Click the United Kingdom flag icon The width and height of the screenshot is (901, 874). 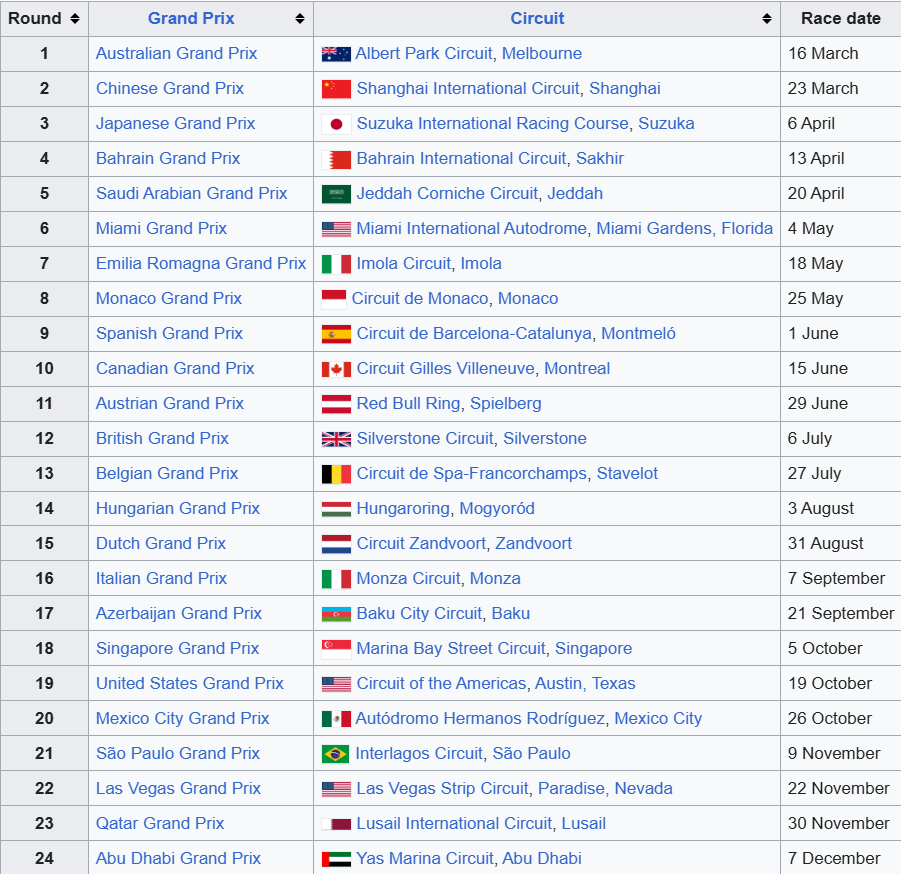click(x=336, y=439)
